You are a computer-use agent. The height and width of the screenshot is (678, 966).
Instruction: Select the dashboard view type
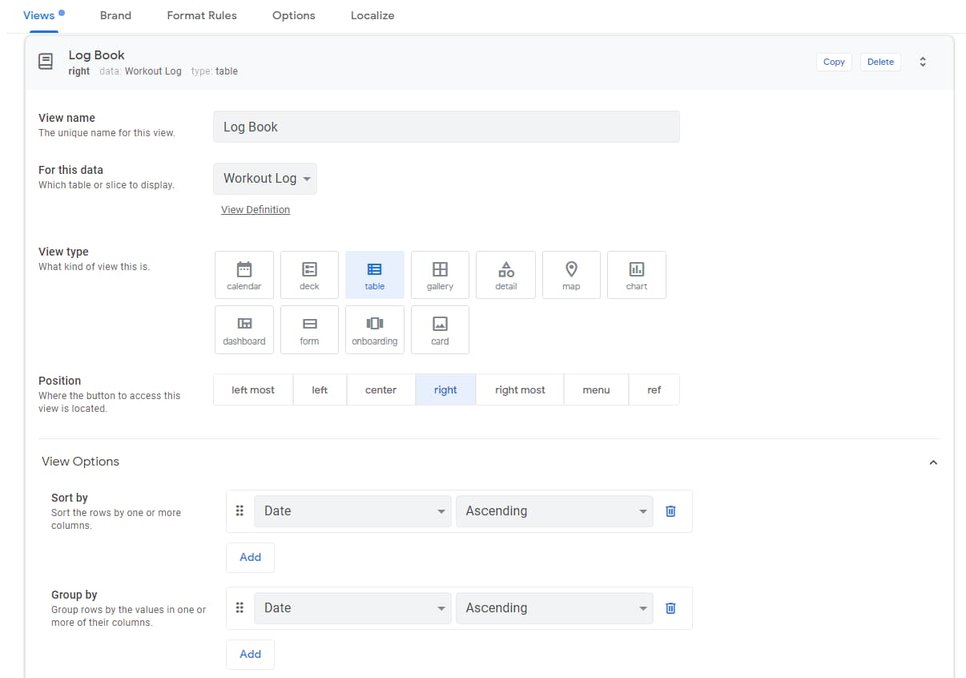(x=244, y=329)
